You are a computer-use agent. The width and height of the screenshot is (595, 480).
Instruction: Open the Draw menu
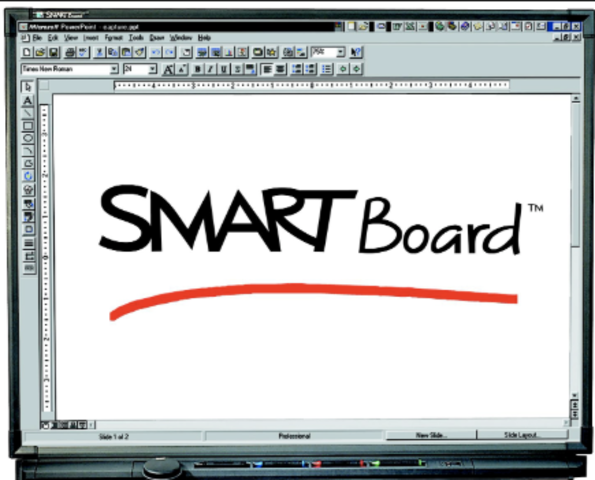156,38
